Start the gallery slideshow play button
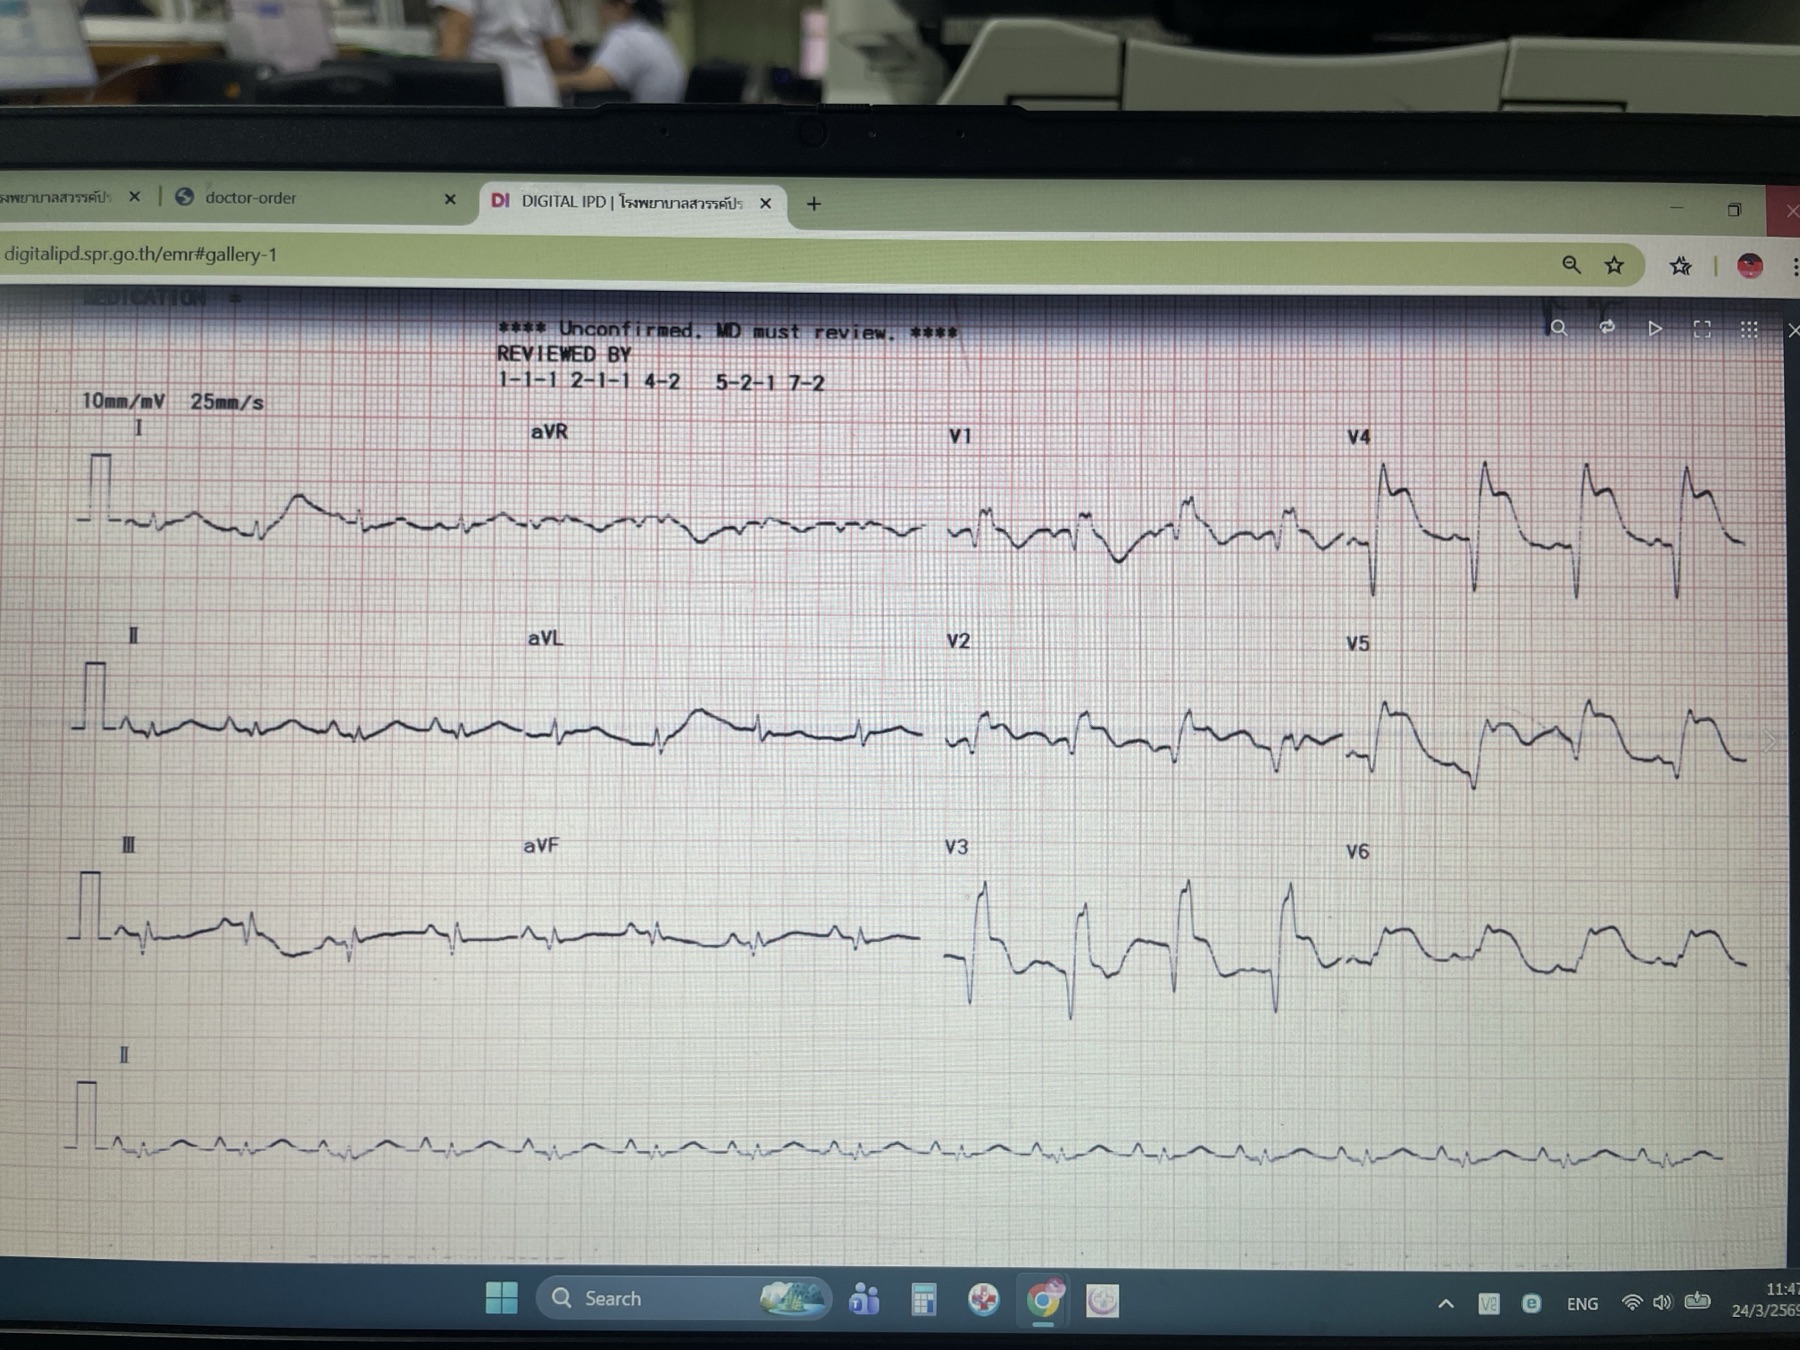The height and width of the screenshot is (1350, 1800). pyautogui.click(x=1655, y=328)
